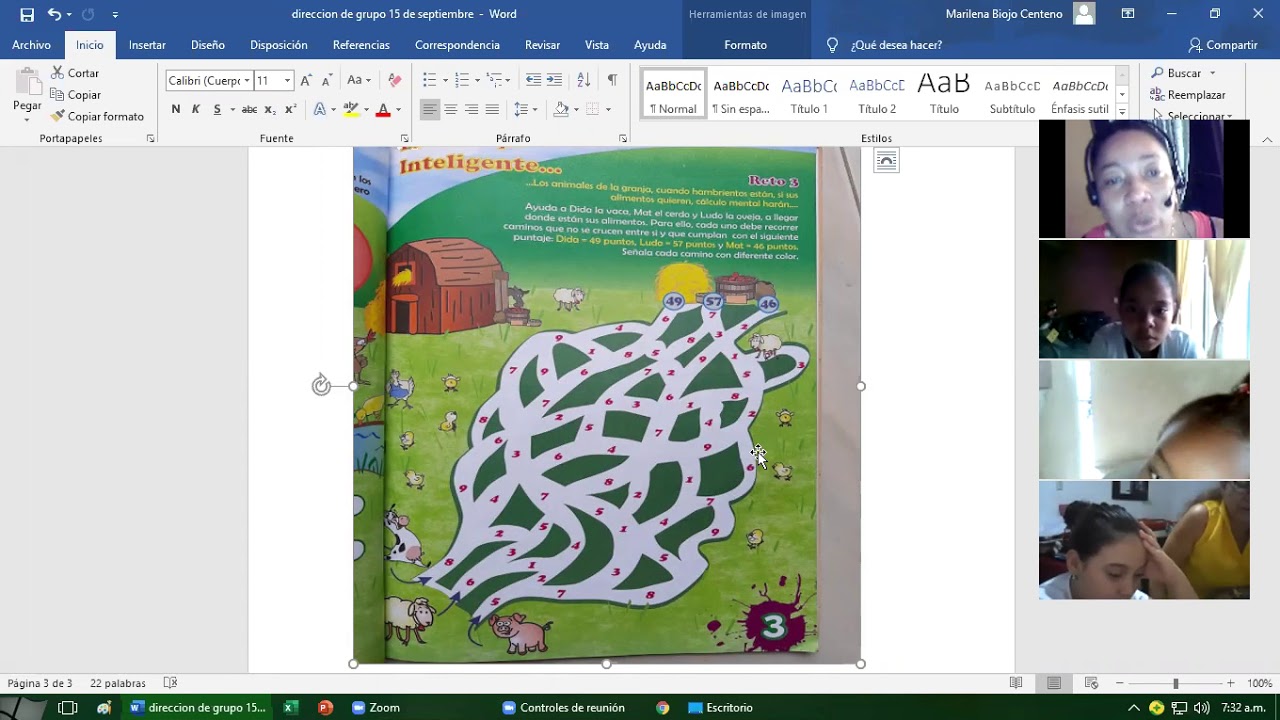
Task: Expand the styles gallery more arrow
Action: pos(1122,112)
